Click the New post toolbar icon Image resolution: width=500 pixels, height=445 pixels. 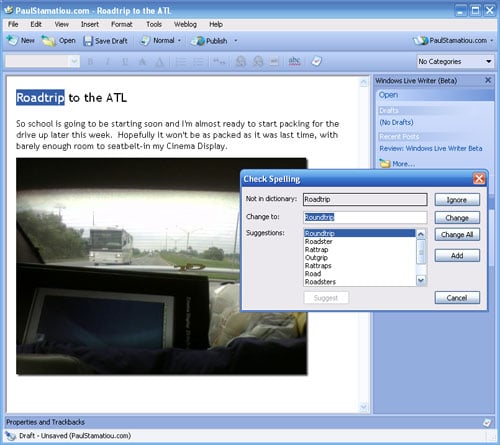tap(12, 41)
